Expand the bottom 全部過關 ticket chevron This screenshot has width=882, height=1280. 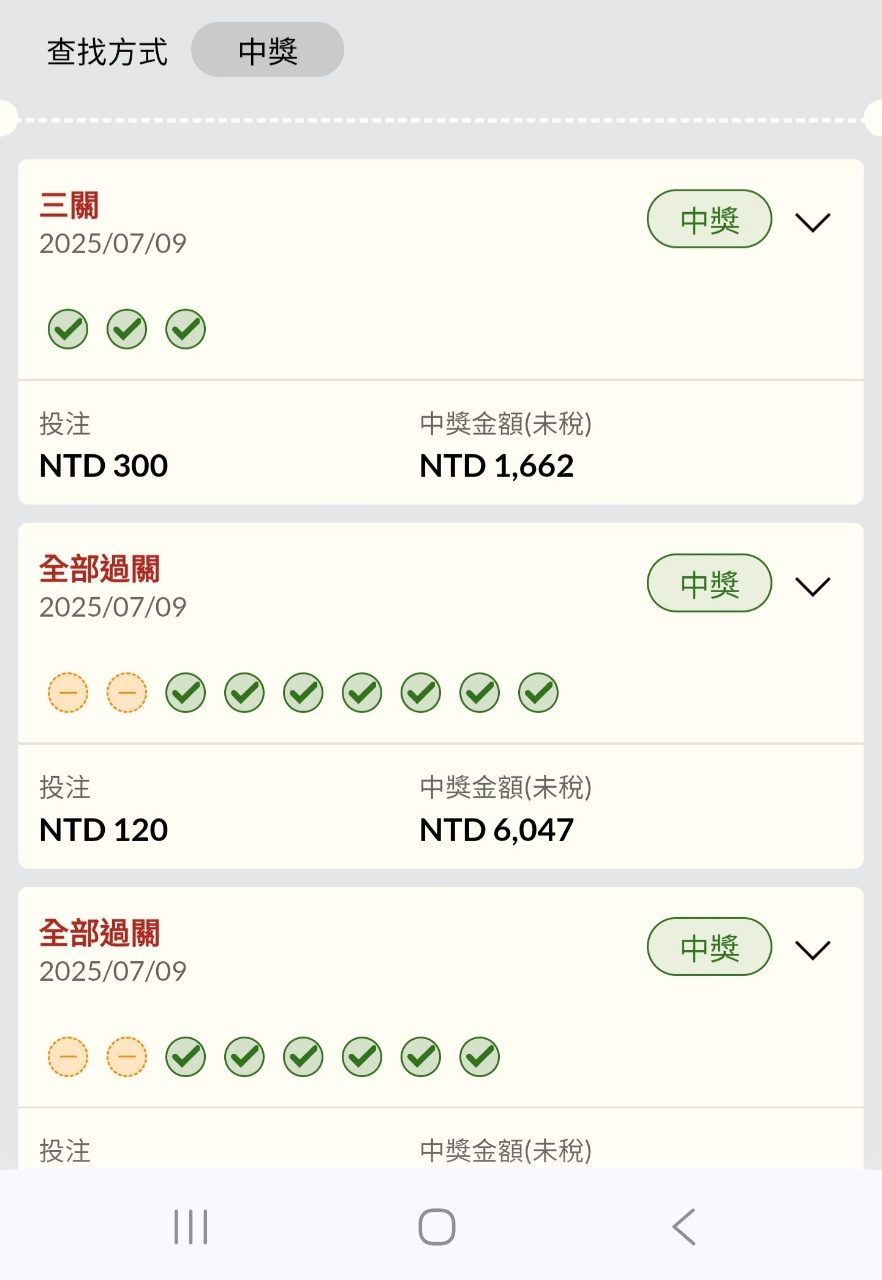tap(813, 950)
